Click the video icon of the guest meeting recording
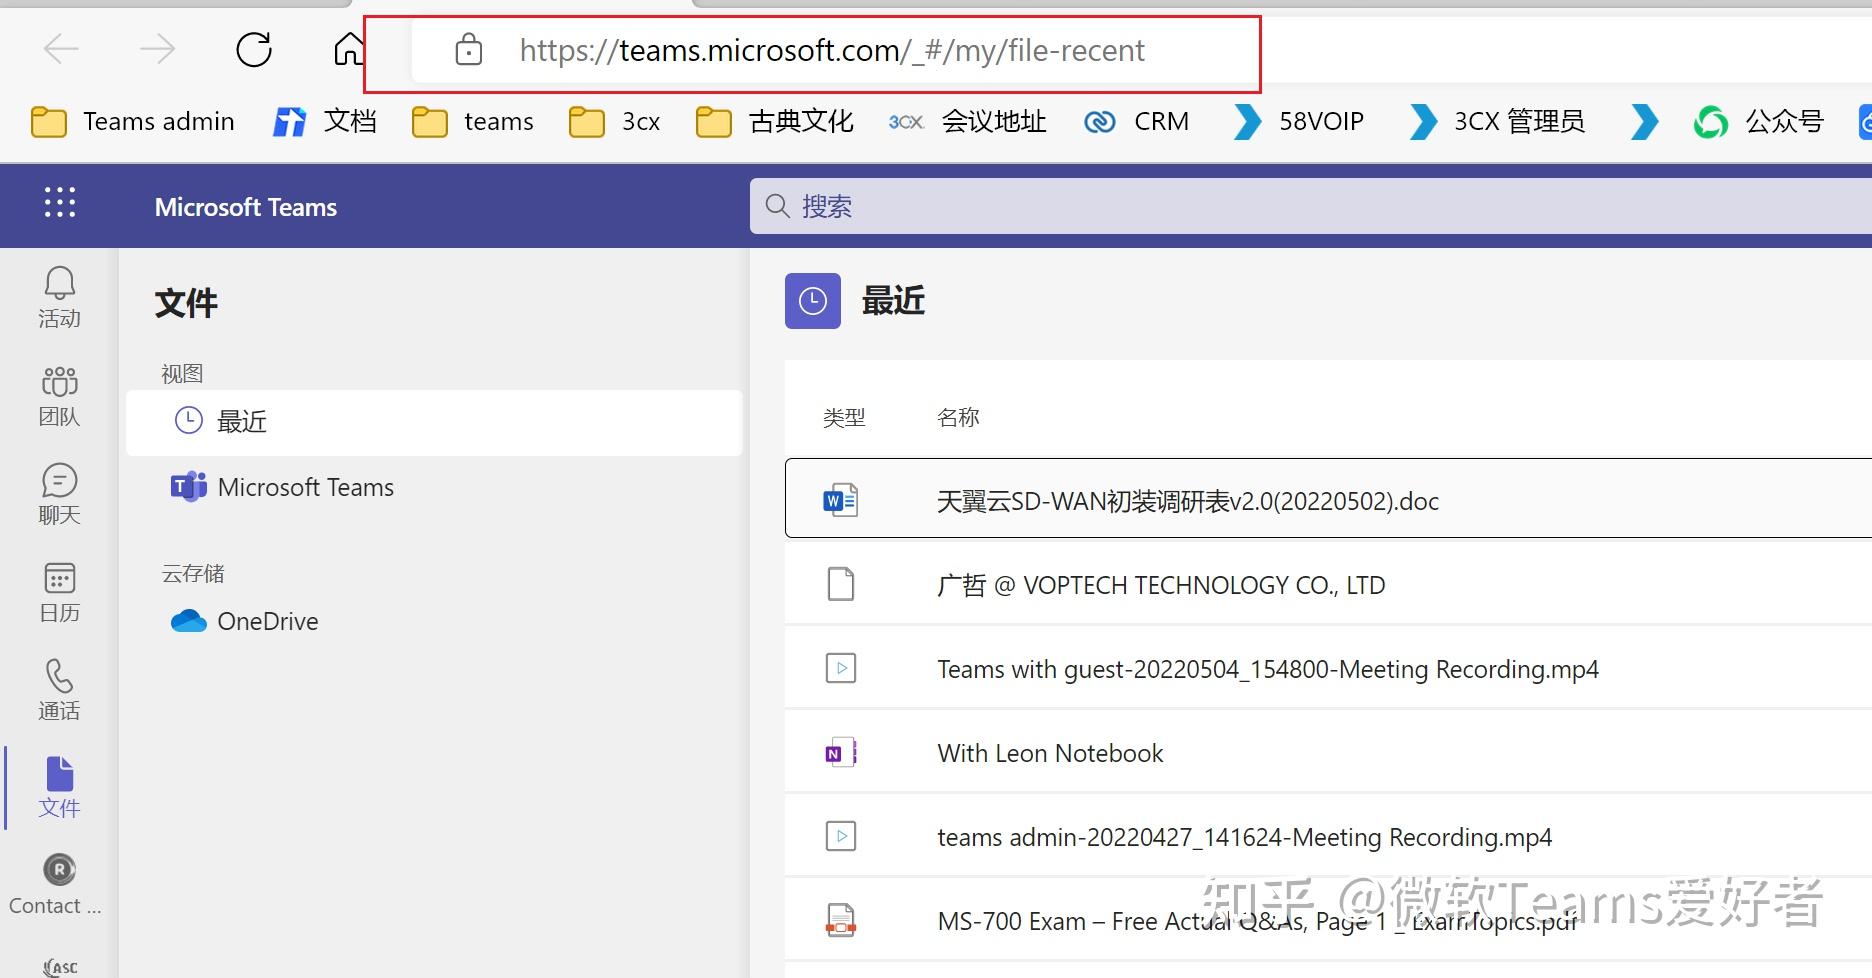Screen dimensions: 1872x978 point(841,668)
